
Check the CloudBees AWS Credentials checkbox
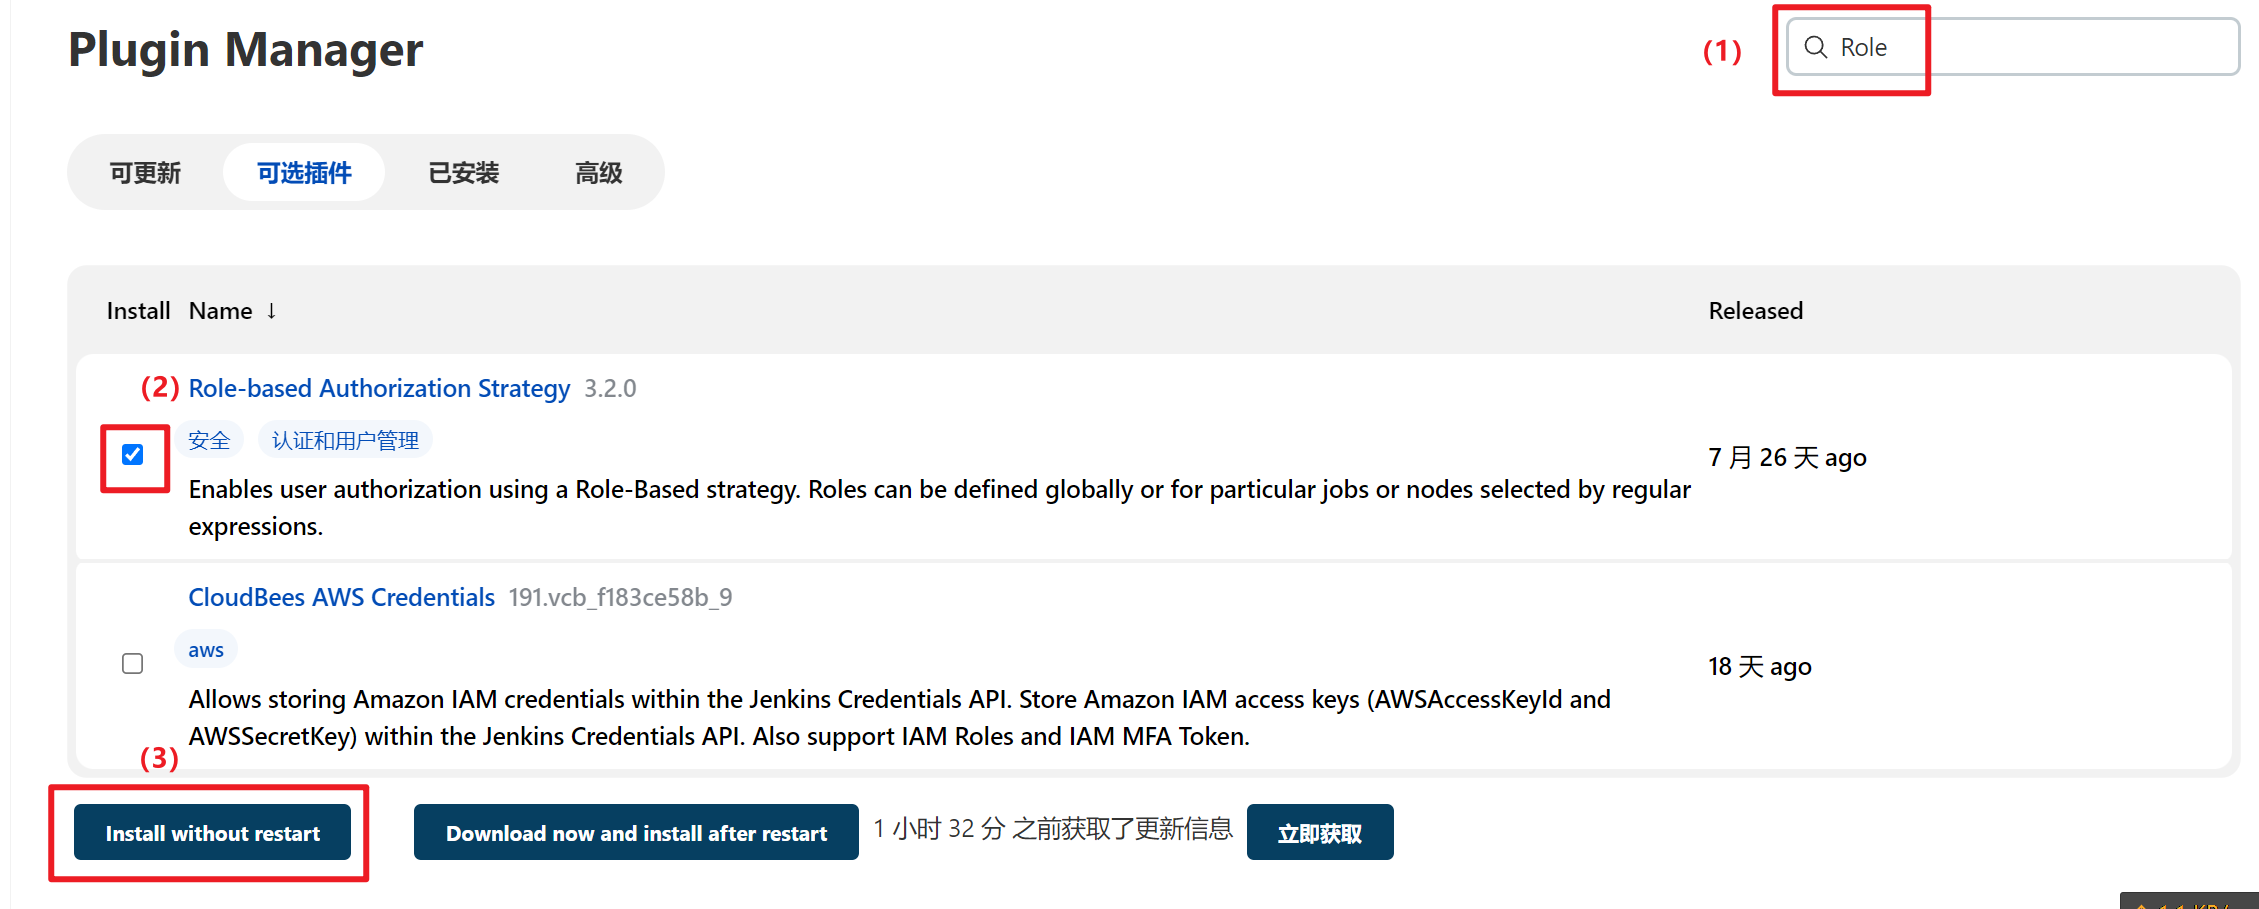(132, 663)
